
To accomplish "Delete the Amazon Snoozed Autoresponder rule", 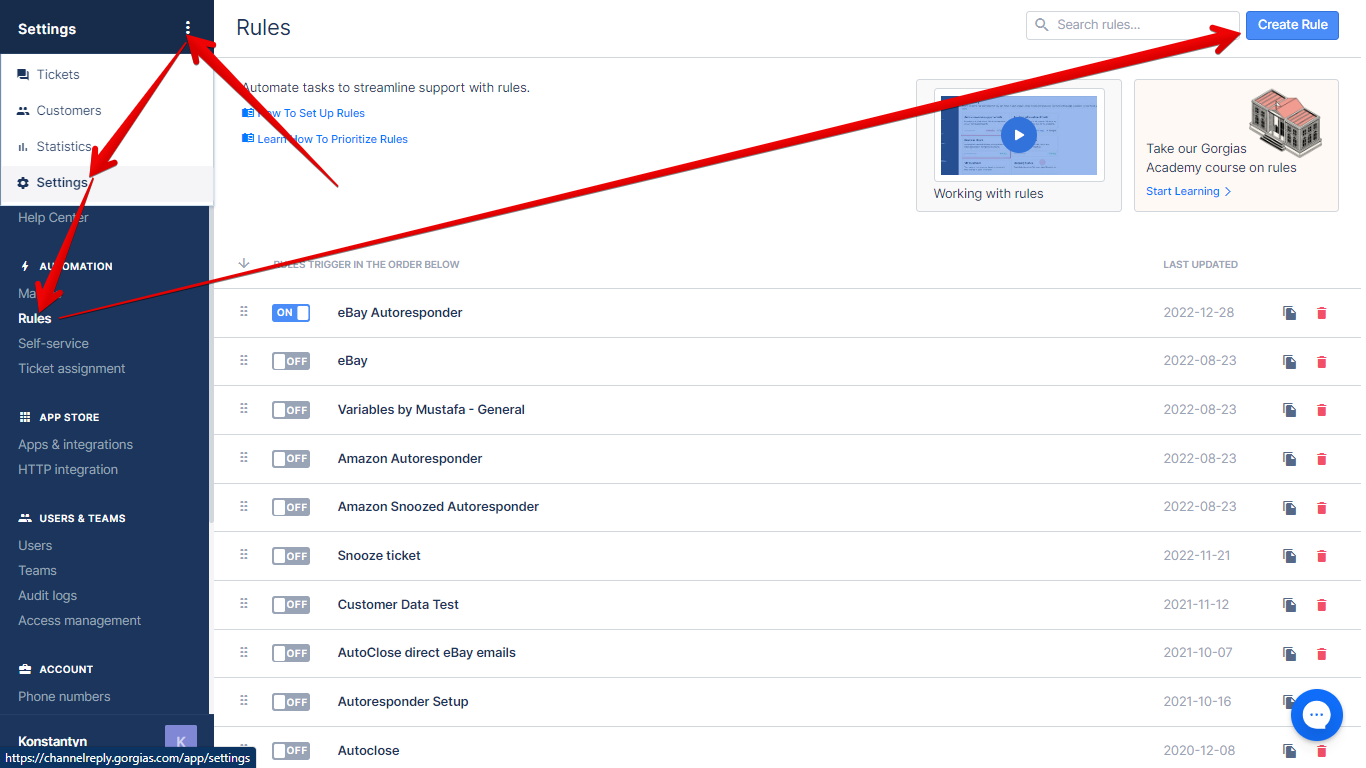I will tap(1321, 508).
